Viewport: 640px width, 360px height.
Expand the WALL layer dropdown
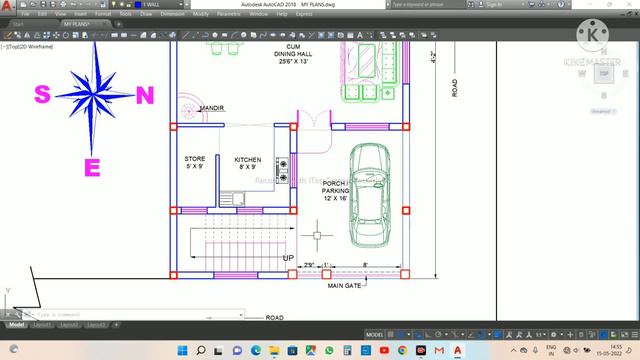point(181,4)
